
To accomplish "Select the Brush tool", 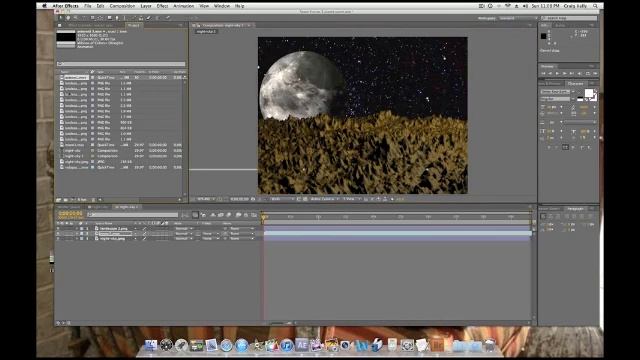I will (x=133, y=18).
